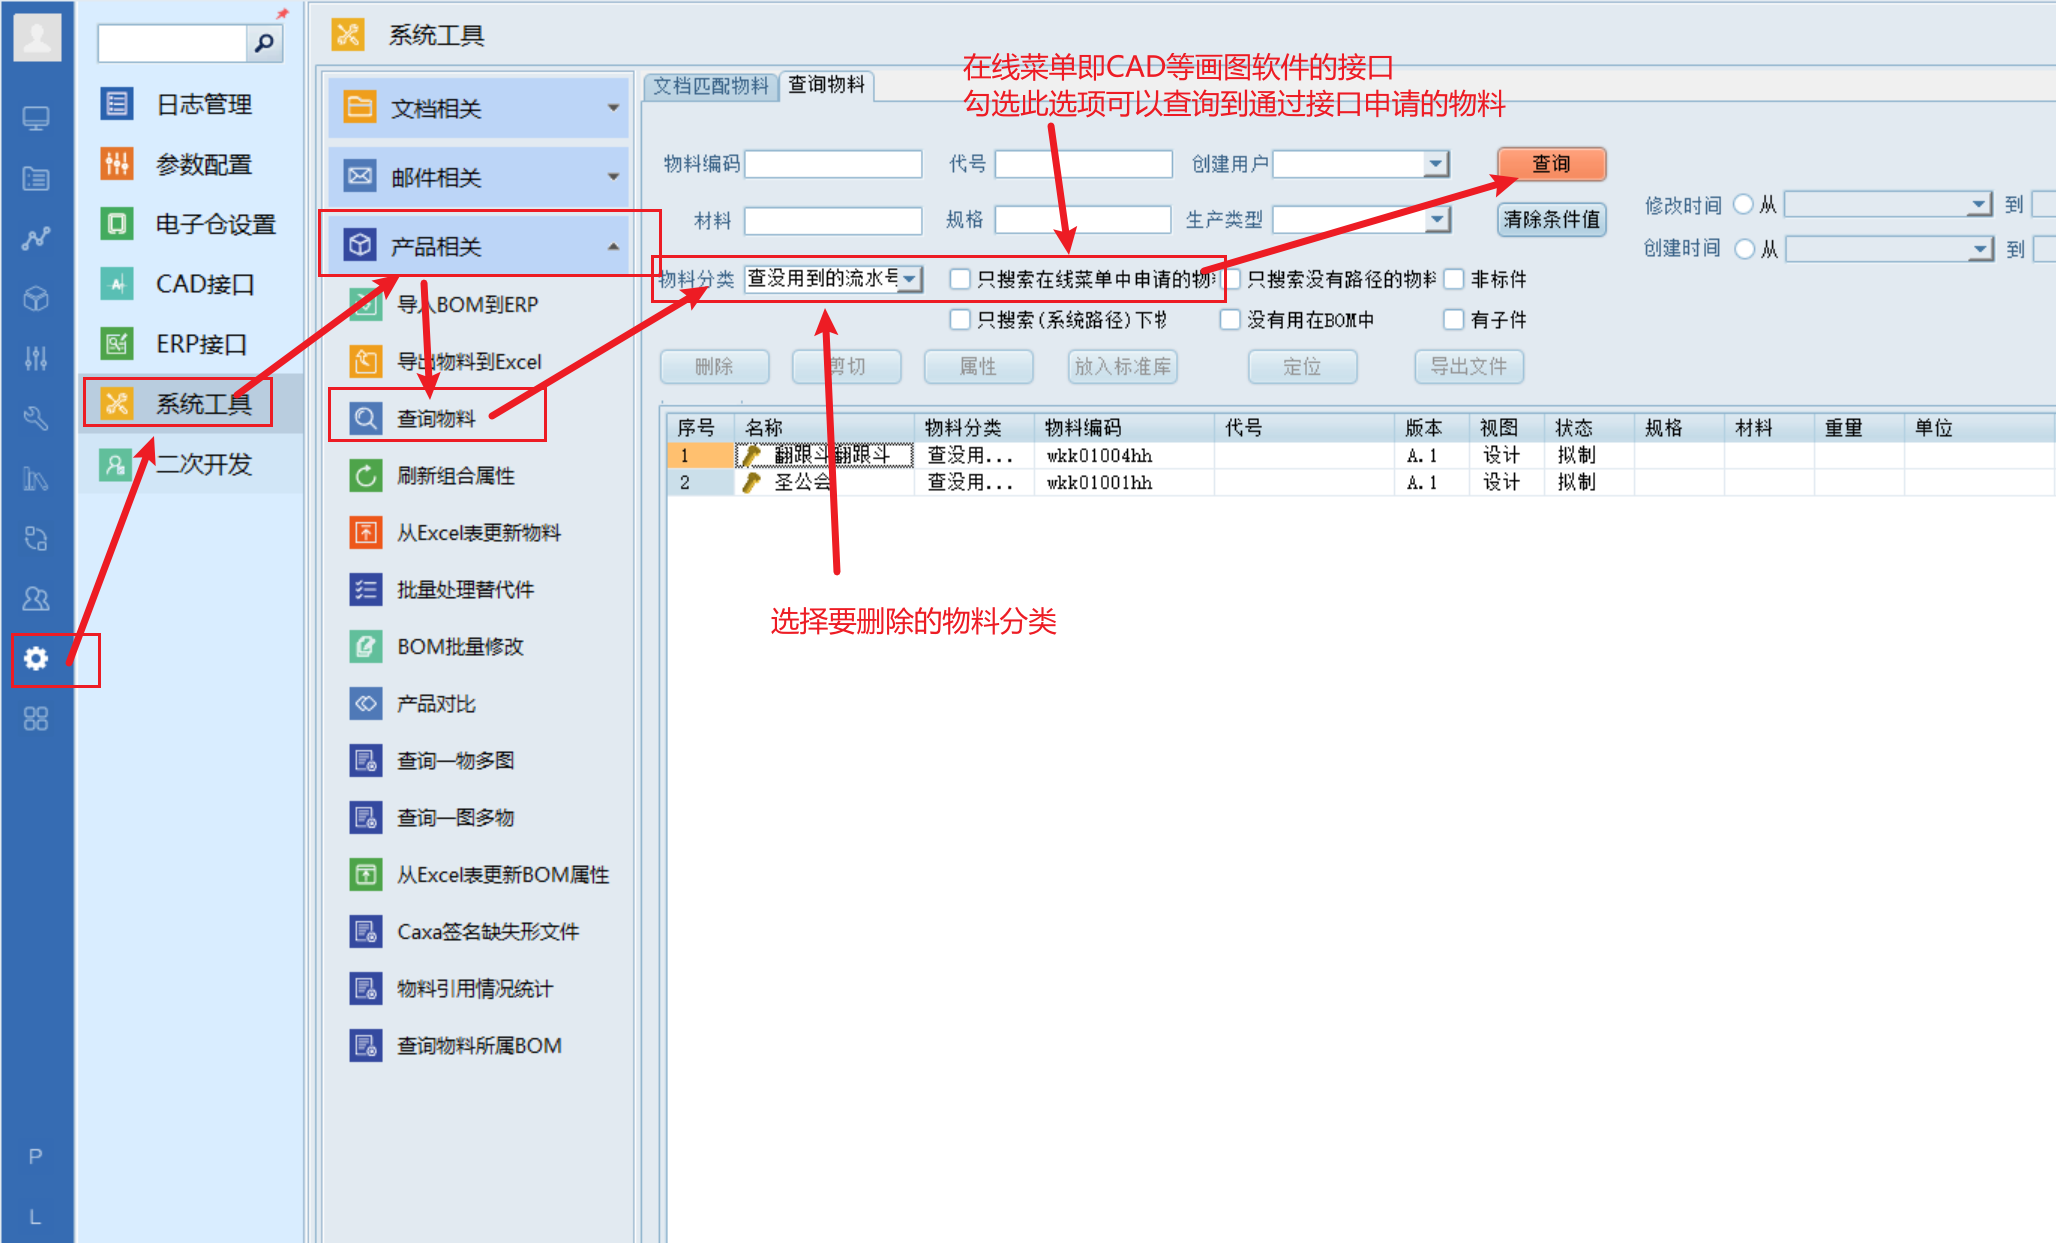
Task: Tick 只搜索(系统路径)下 checkbox
Action: (960, 319)
